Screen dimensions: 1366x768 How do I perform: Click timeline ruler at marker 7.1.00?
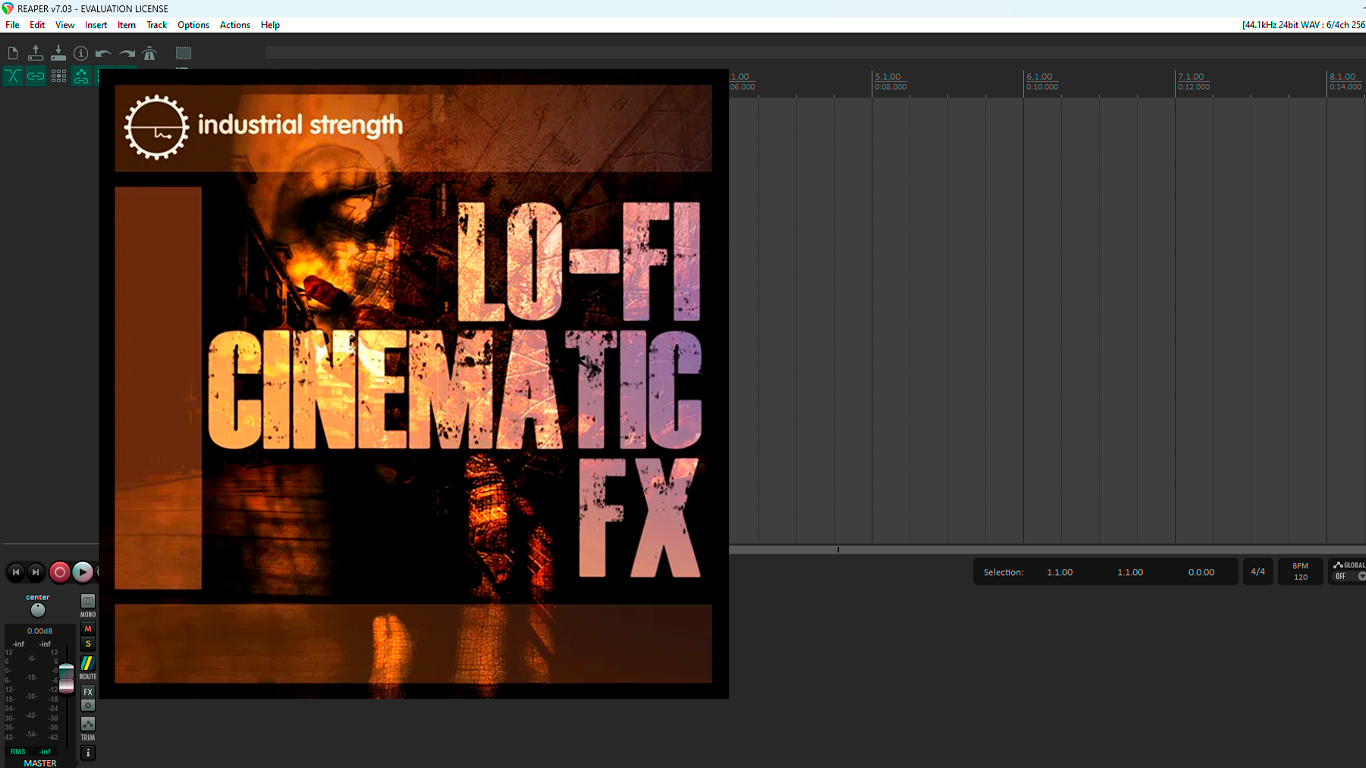point(1191,77)
